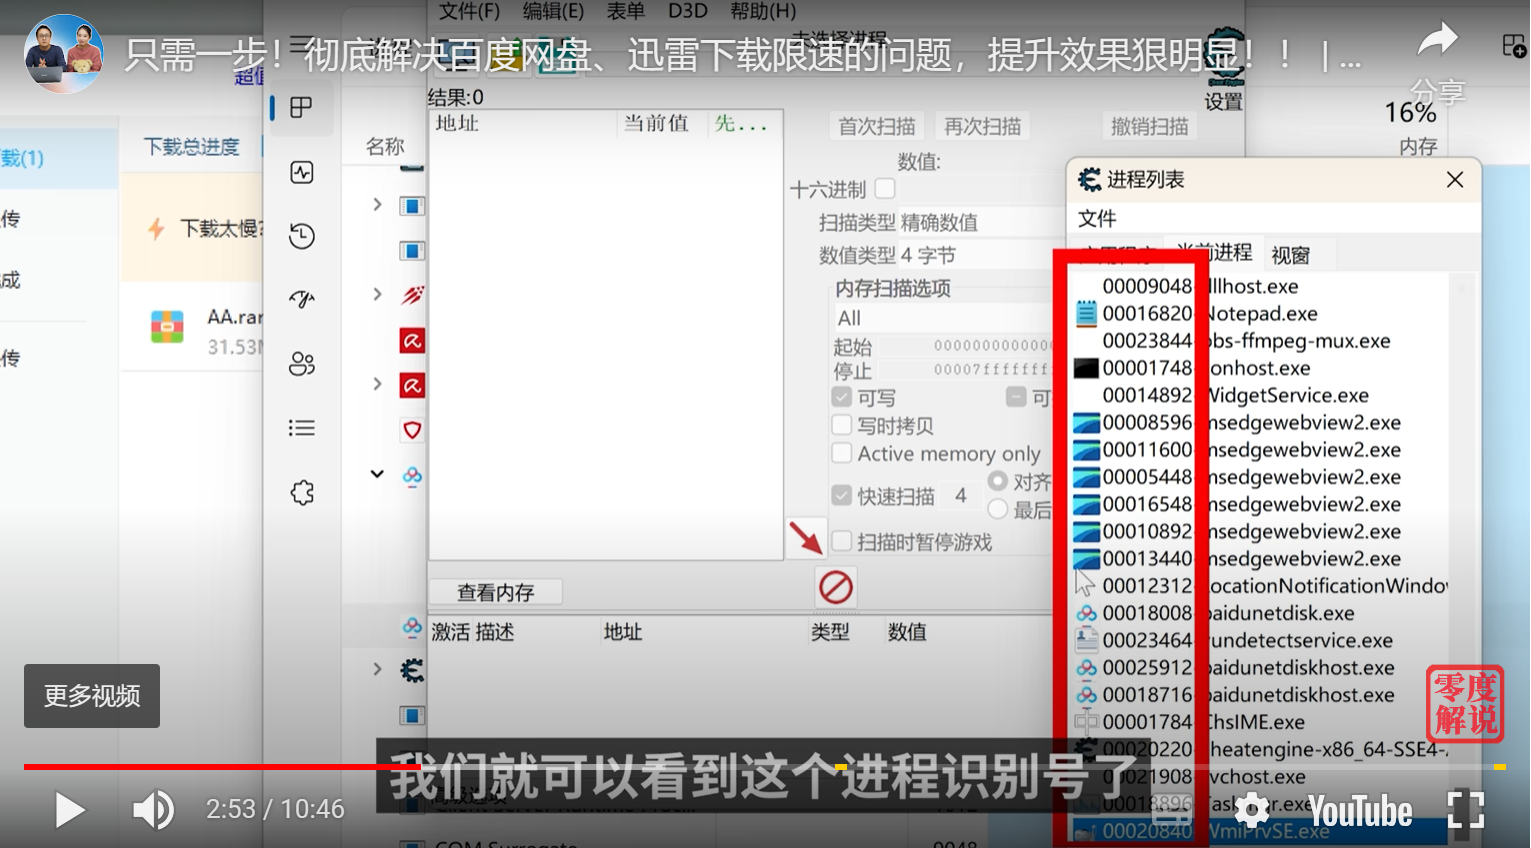Click the AA.rar archive icon
1531x848 pixels.
point(167,327)
